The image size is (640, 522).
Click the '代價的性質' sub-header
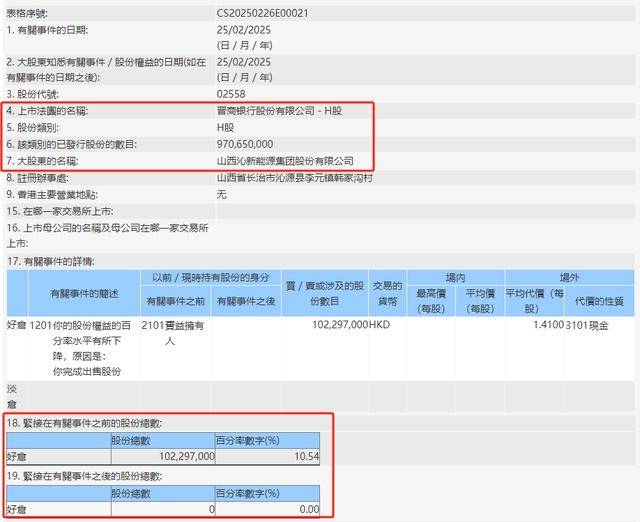pos(599,301)
